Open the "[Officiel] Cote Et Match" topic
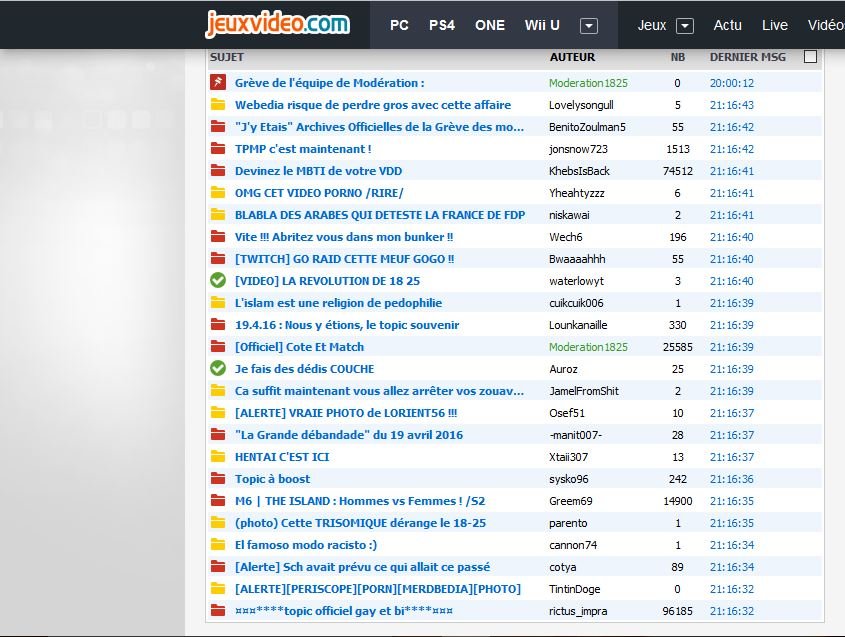The width and height of the screenshot is (845, 637). (299, 347)
